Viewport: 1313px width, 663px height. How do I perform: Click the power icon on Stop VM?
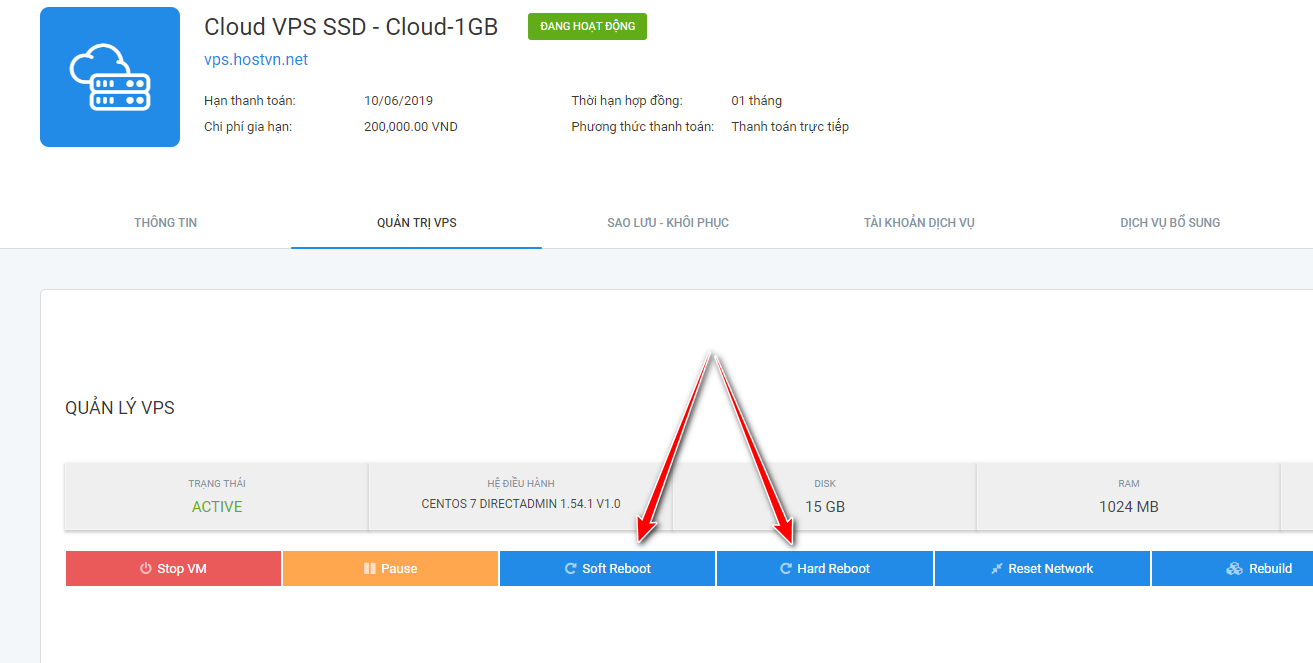point(146,569)
